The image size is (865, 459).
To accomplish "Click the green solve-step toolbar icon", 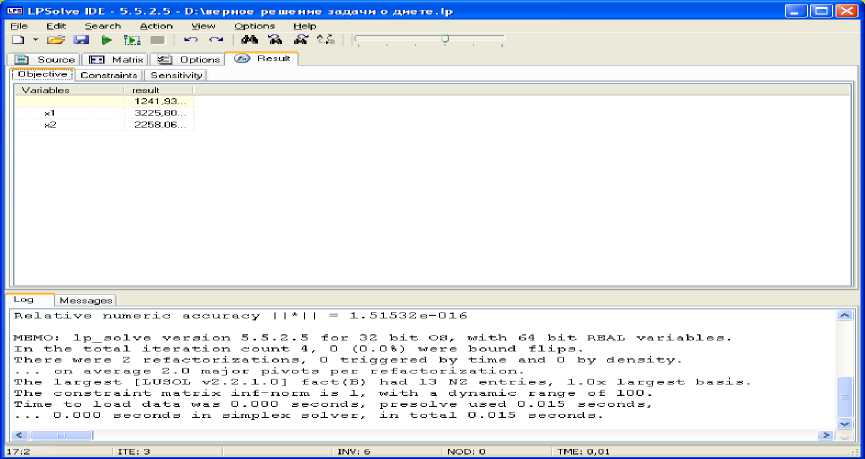I will coord(132,40).
